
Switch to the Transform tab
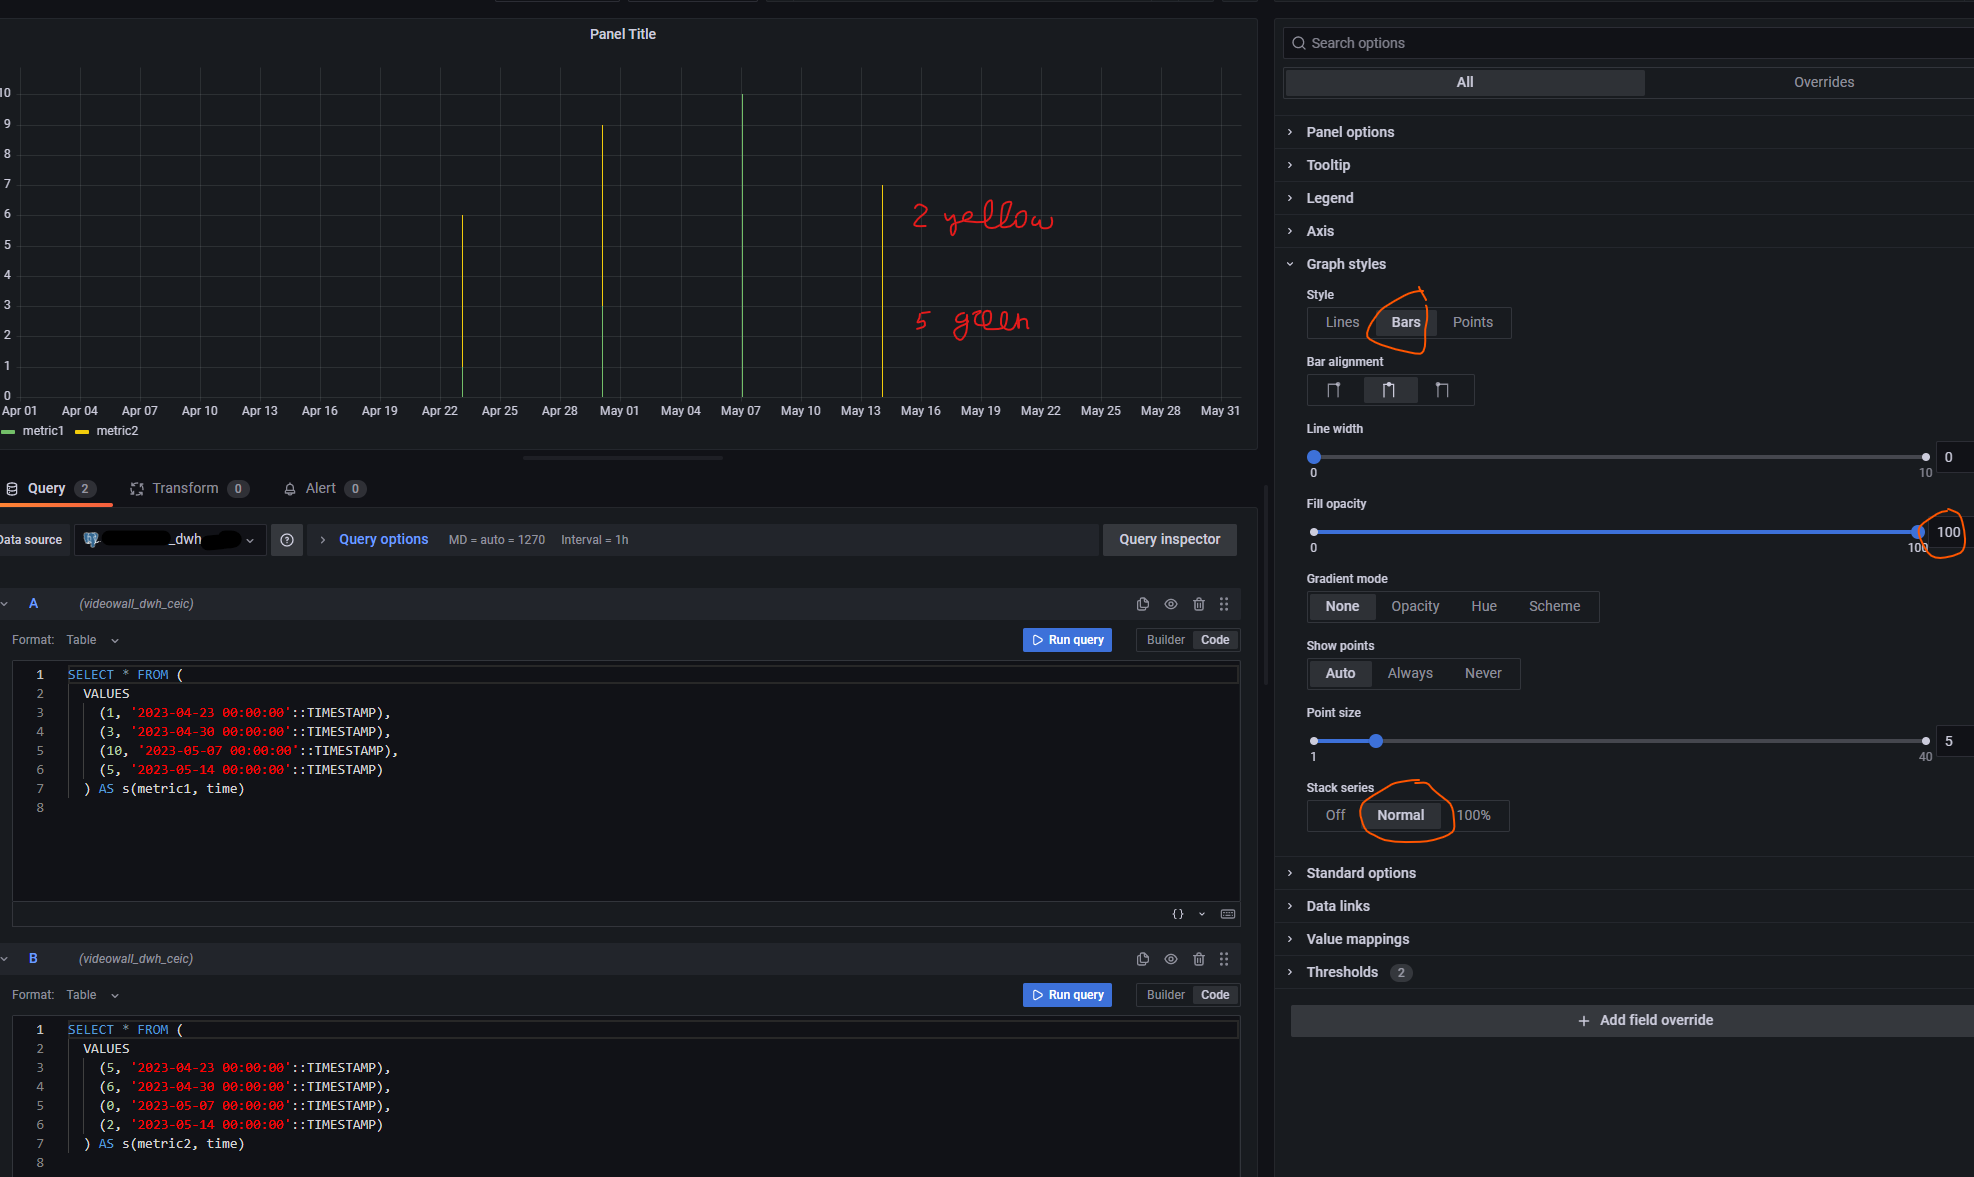[188, 488]
